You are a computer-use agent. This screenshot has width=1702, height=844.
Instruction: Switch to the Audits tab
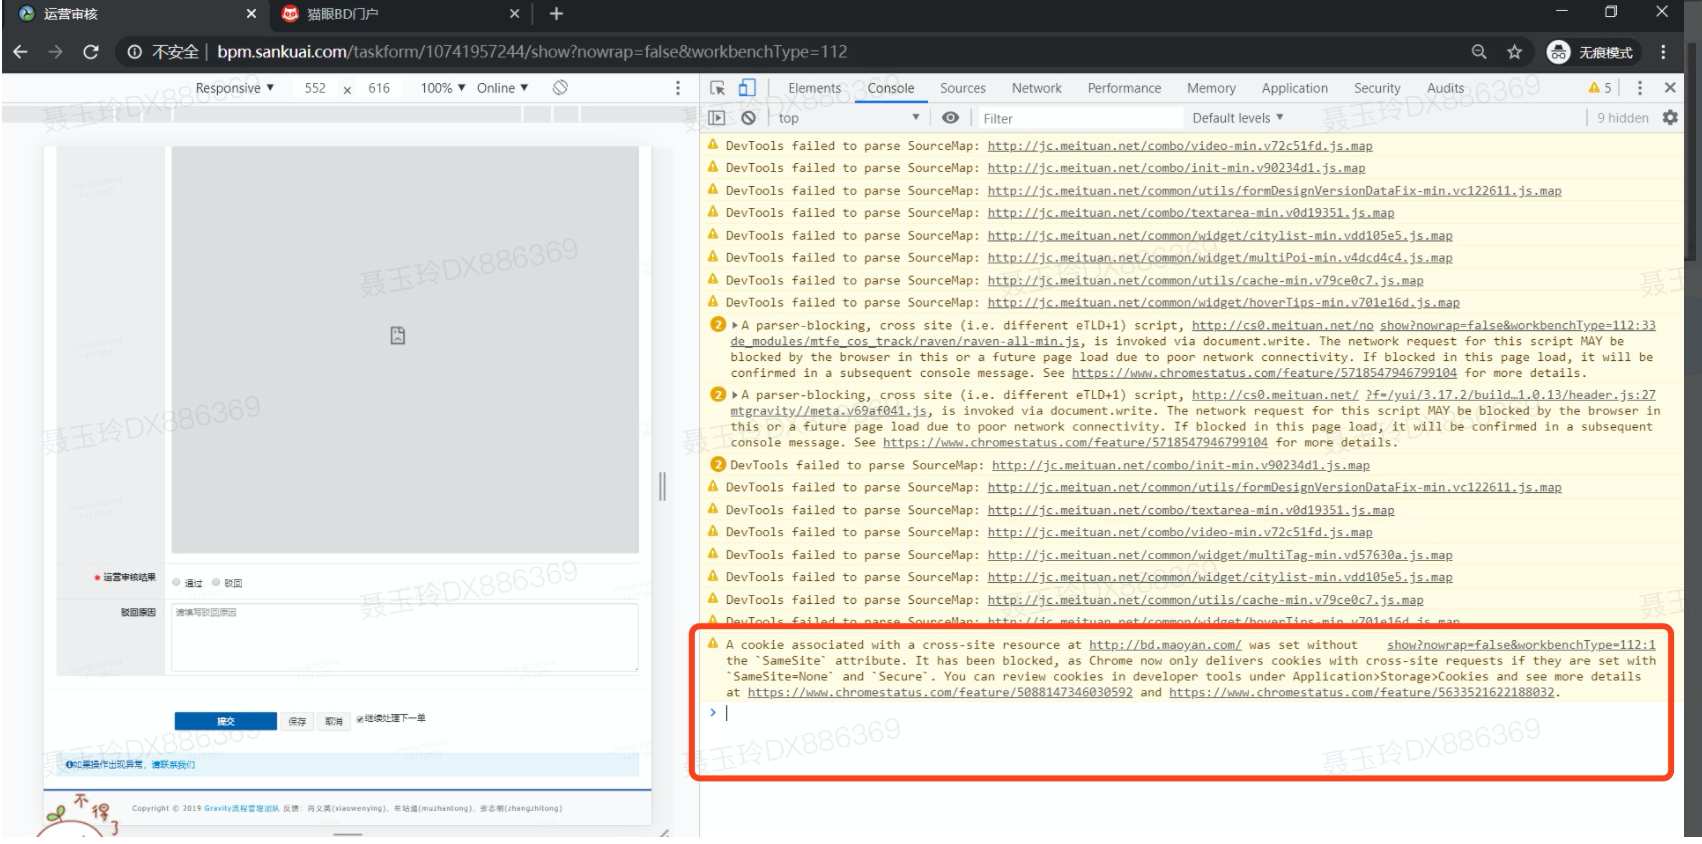pyautogui.click(x=1445, y=88)
